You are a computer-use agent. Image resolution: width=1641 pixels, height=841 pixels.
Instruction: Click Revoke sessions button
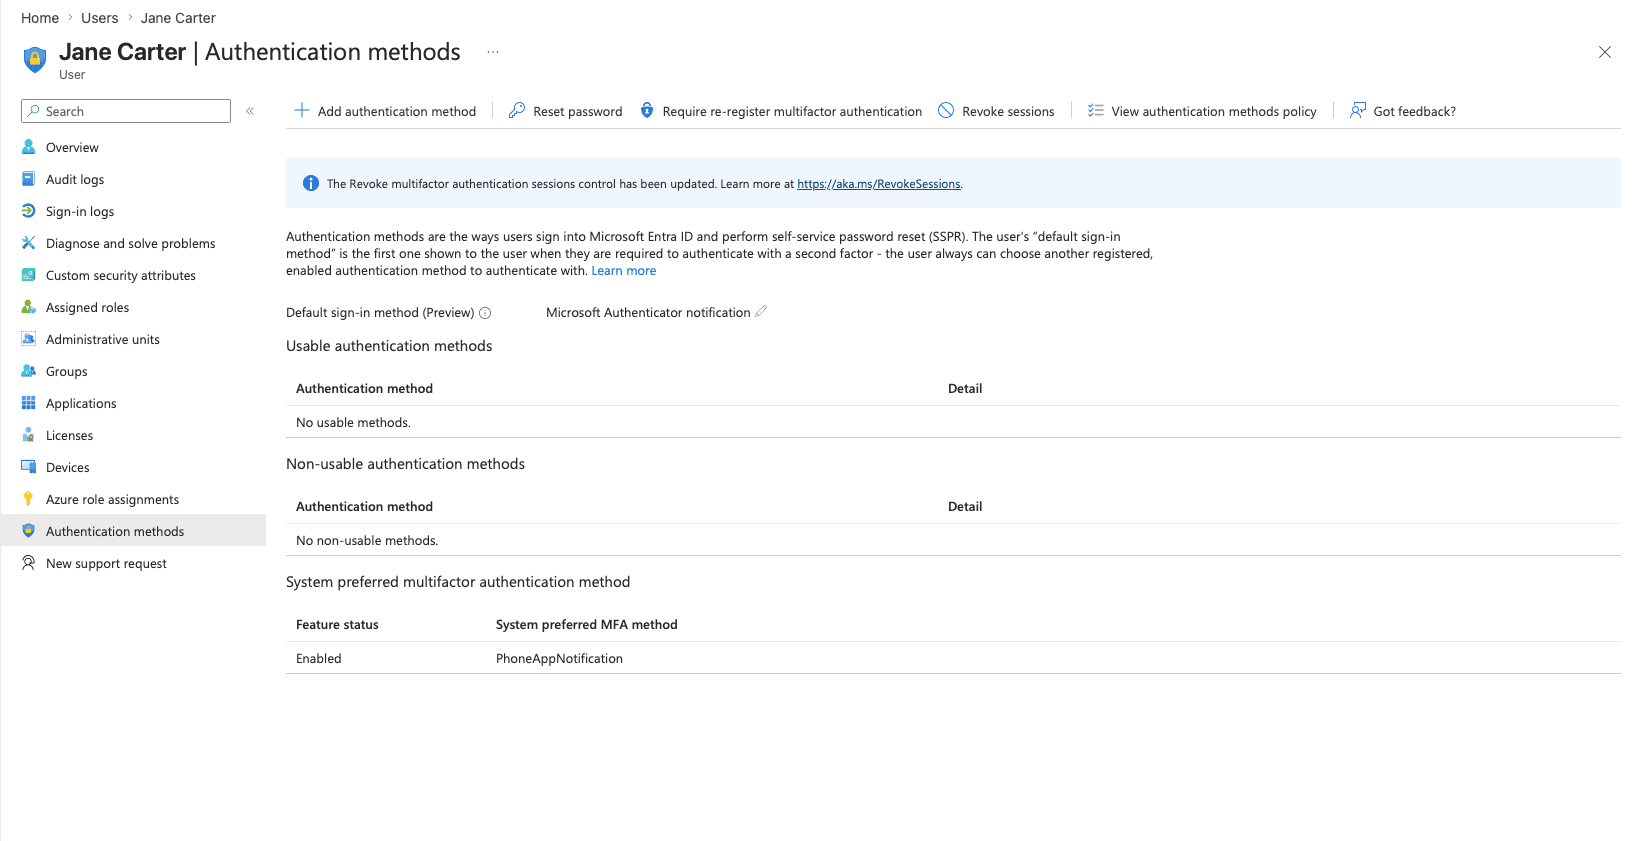(x=996, y=111)
